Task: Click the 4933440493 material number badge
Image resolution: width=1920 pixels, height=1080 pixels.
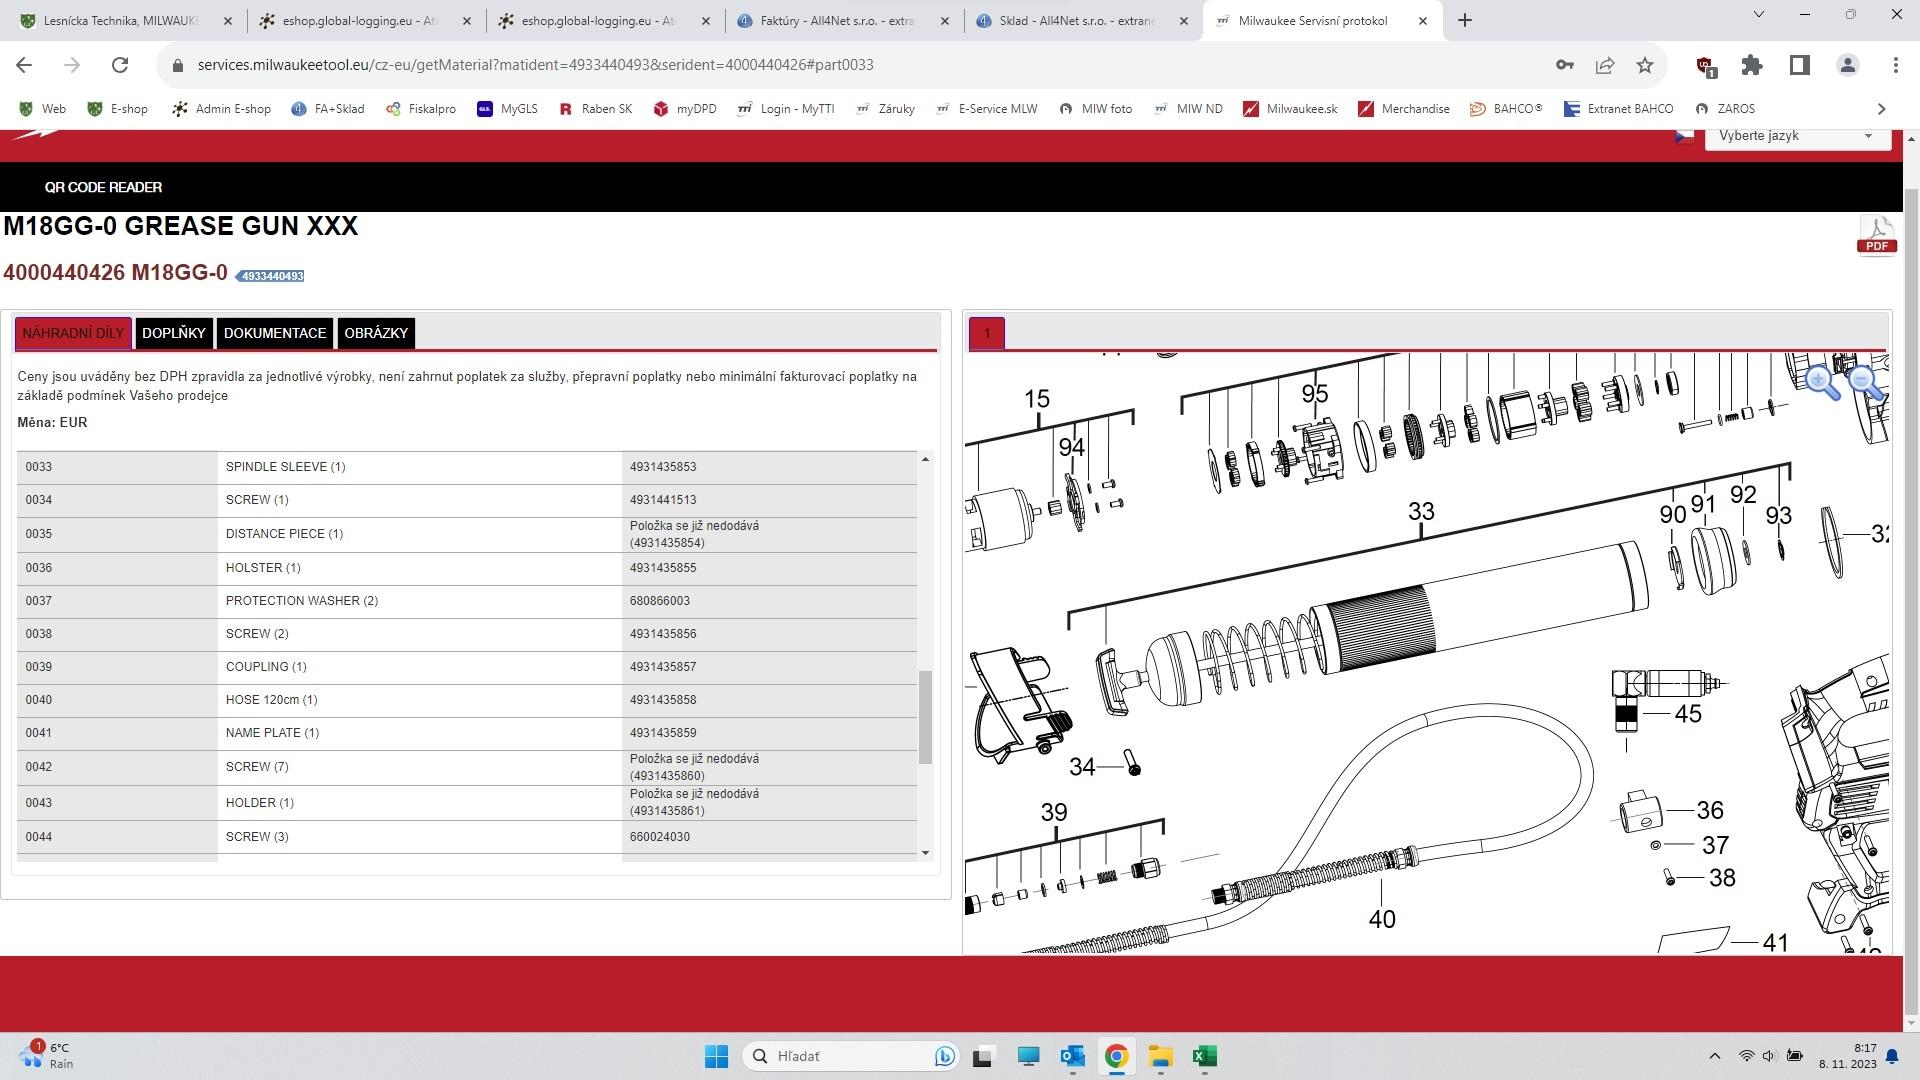Action: point(271,276)
